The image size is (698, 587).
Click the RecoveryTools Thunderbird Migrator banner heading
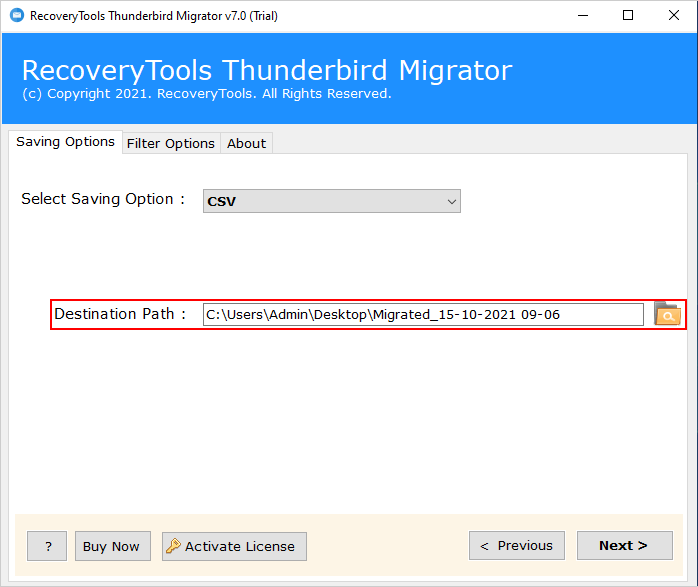click(267, 70)
